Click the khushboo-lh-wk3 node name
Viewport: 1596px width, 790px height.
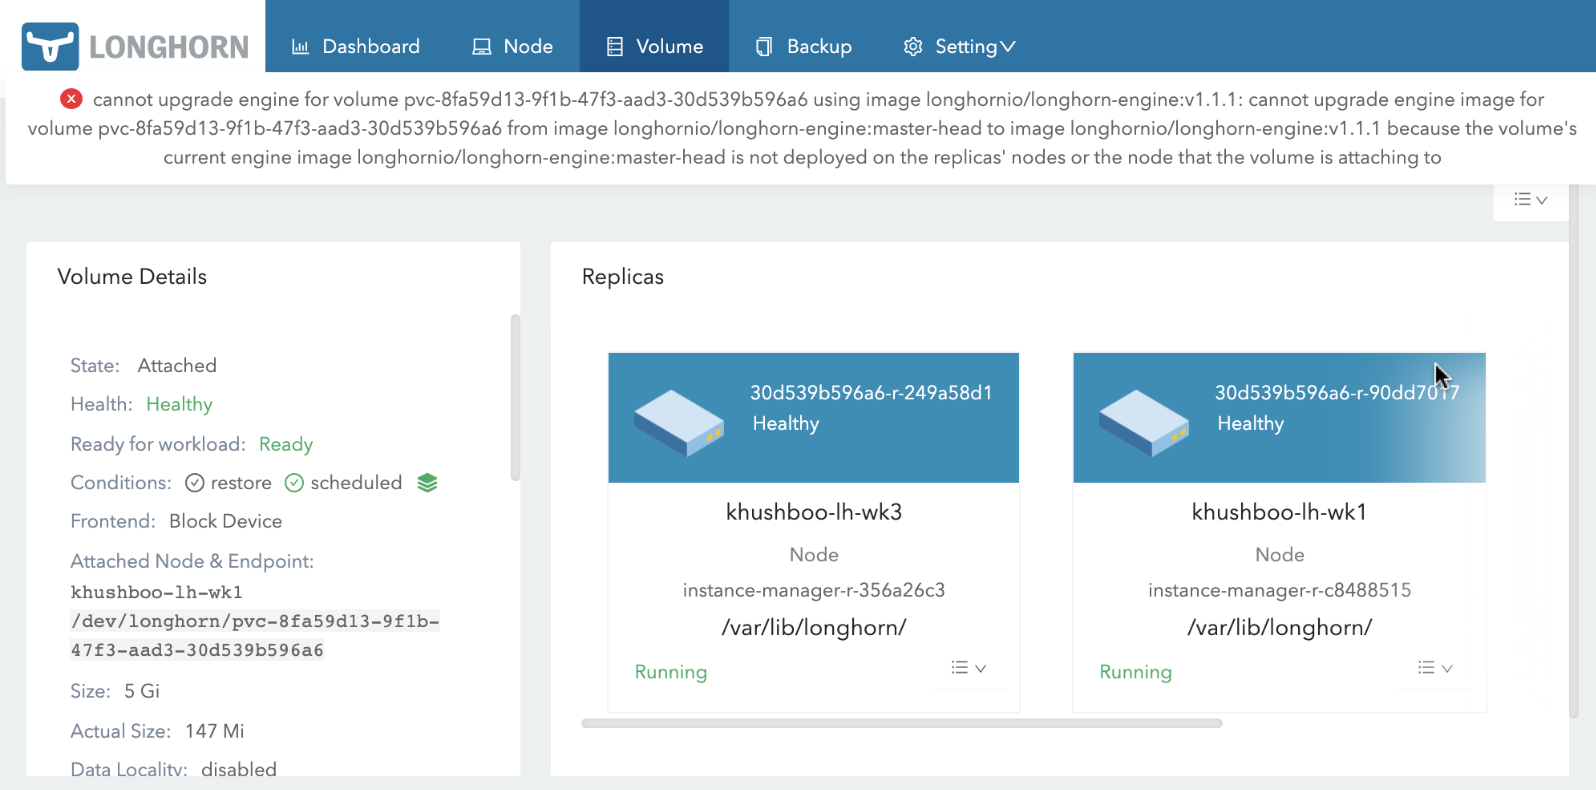click(814, 512)
